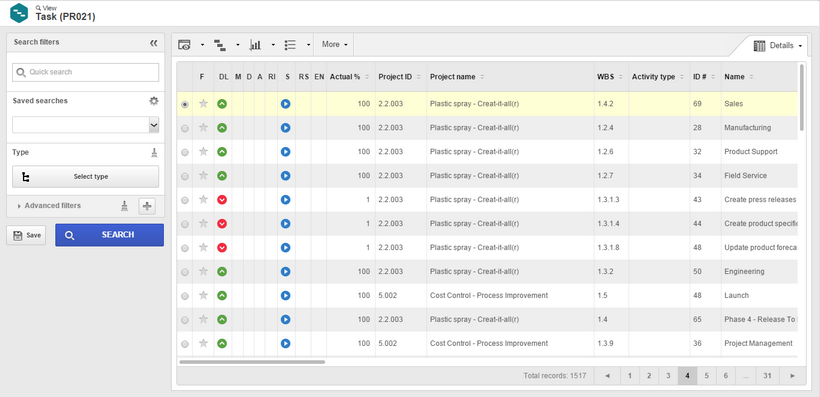Sort by the Actual % column

350,77
